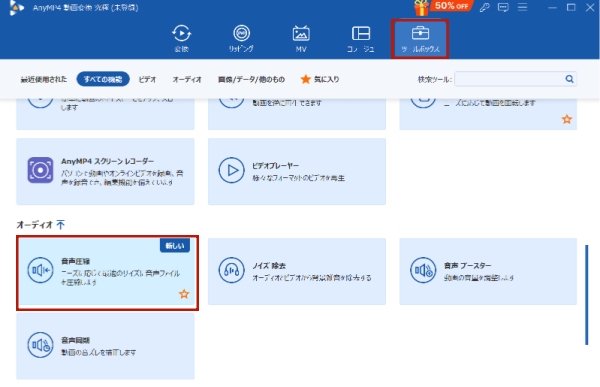This screenshot has height=387, width=600.
Task: Open AnyMP4 スクリーン レコーダー card
Action: coord(105,171)
